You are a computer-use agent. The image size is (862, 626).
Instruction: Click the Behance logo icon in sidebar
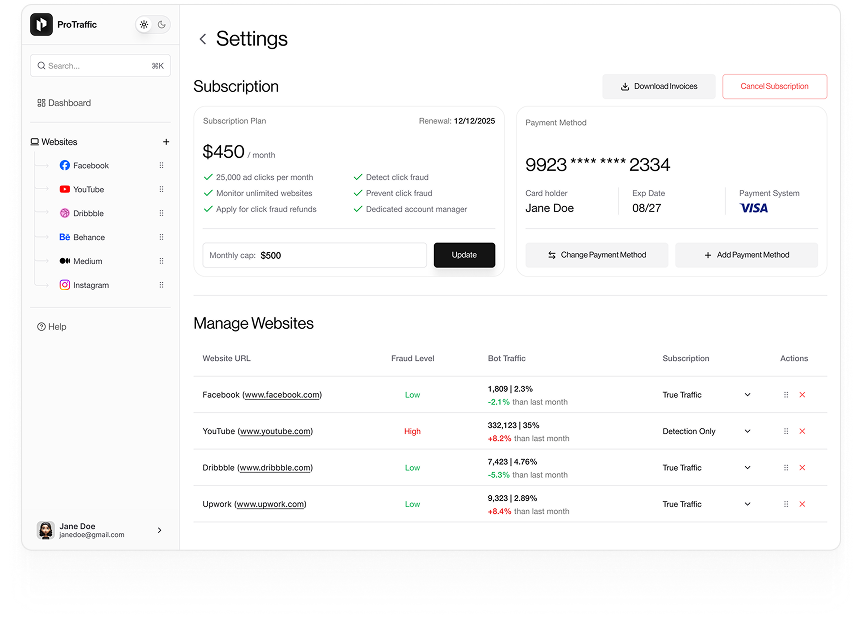(65, 237)
